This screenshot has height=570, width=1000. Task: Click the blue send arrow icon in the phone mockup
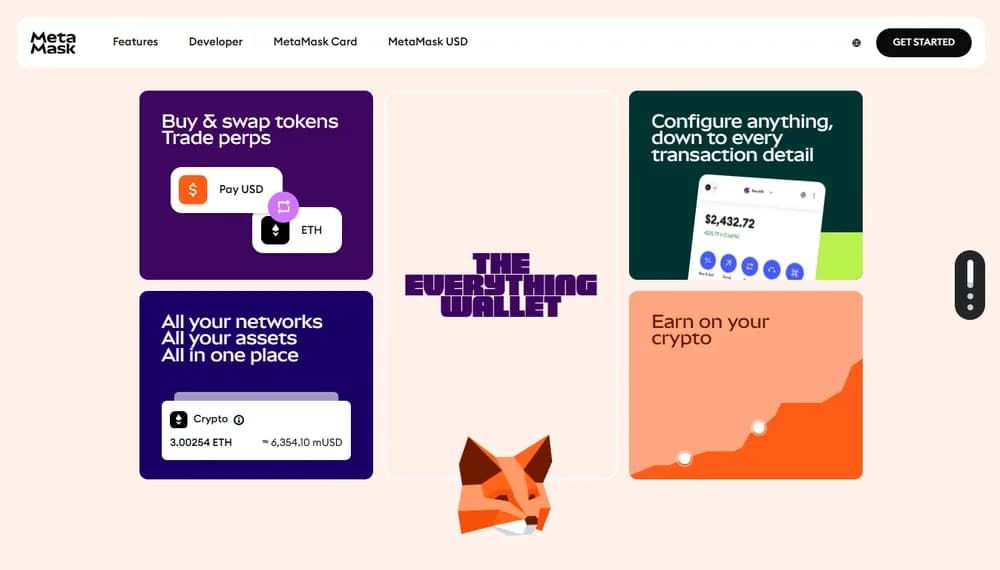(x=728, y=263)
